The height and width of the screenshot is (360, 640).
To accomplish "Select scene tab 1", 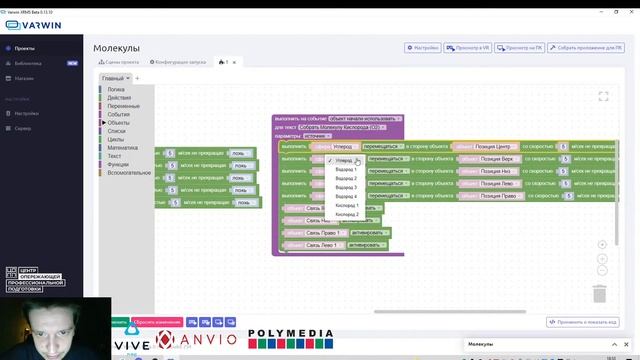I will pyautogui.click(x=224, y=62).
